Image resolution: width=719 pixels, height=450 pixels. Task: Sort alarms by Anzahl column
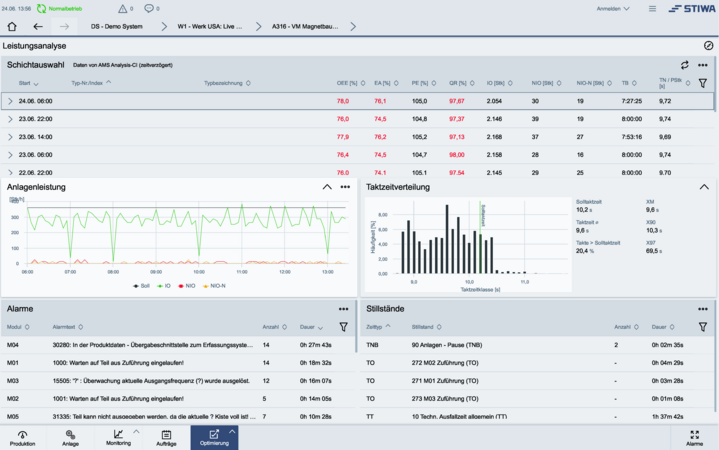click(275, 327)
